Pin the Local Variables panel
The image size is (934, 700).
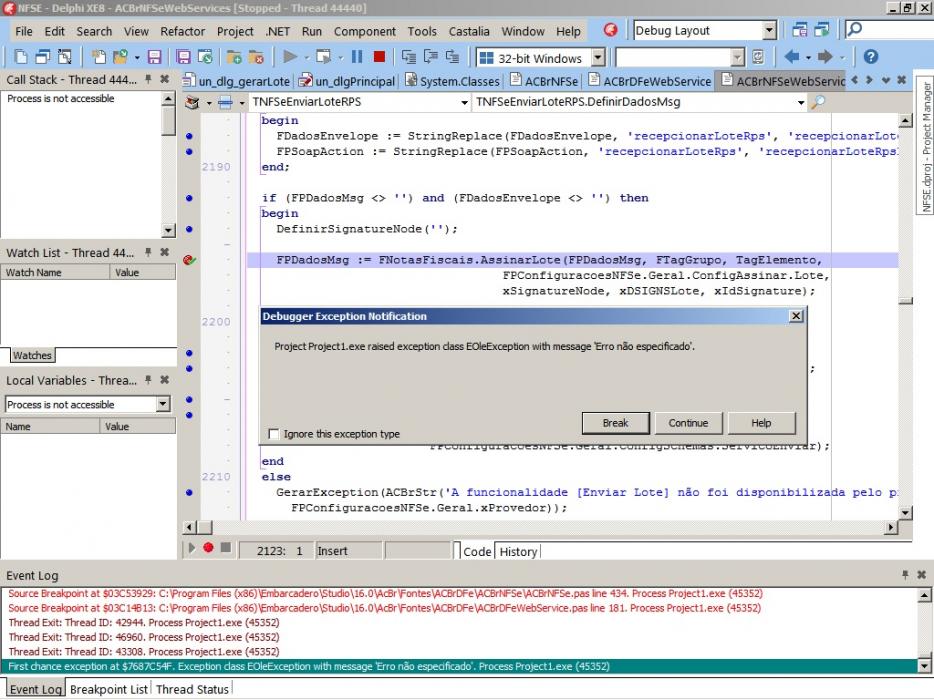click(148, 380)
